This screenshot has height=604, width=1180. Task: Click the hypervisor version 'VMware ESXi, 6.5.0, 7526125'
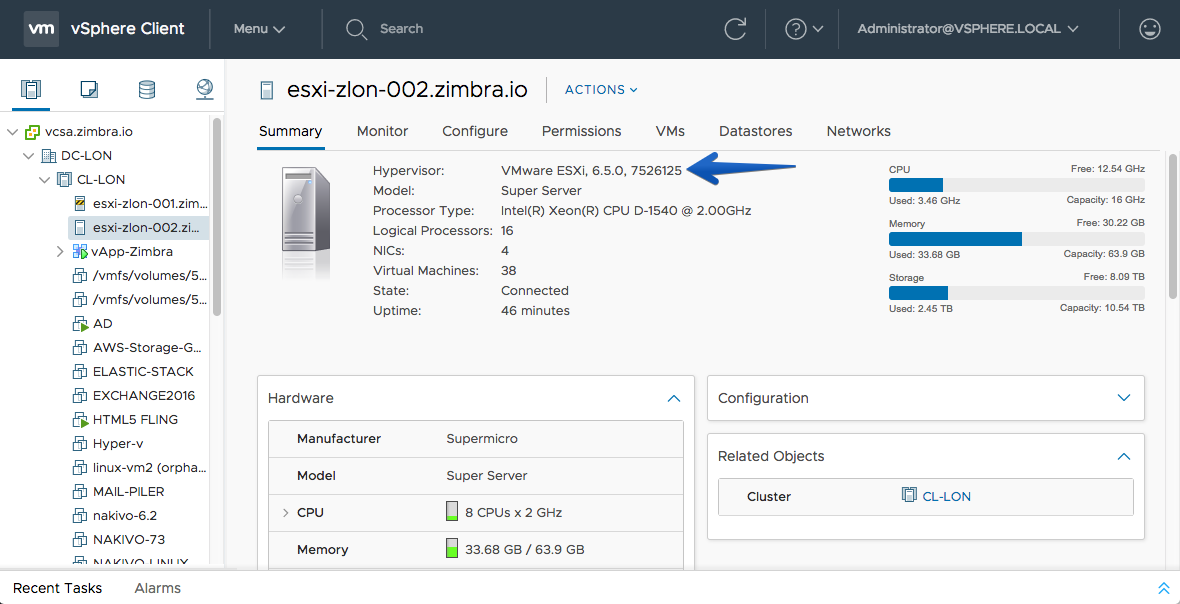pyautogui.click(x=592, y=171)
